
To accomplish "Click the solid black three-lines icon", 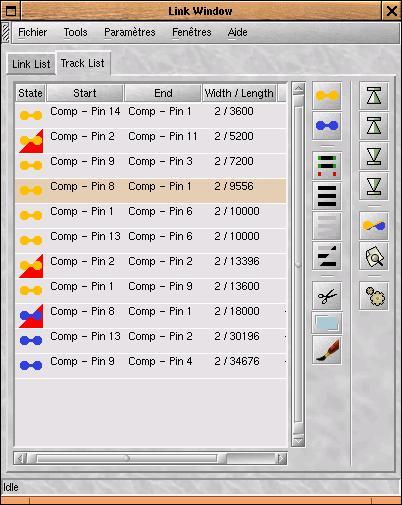I will 327,196.
